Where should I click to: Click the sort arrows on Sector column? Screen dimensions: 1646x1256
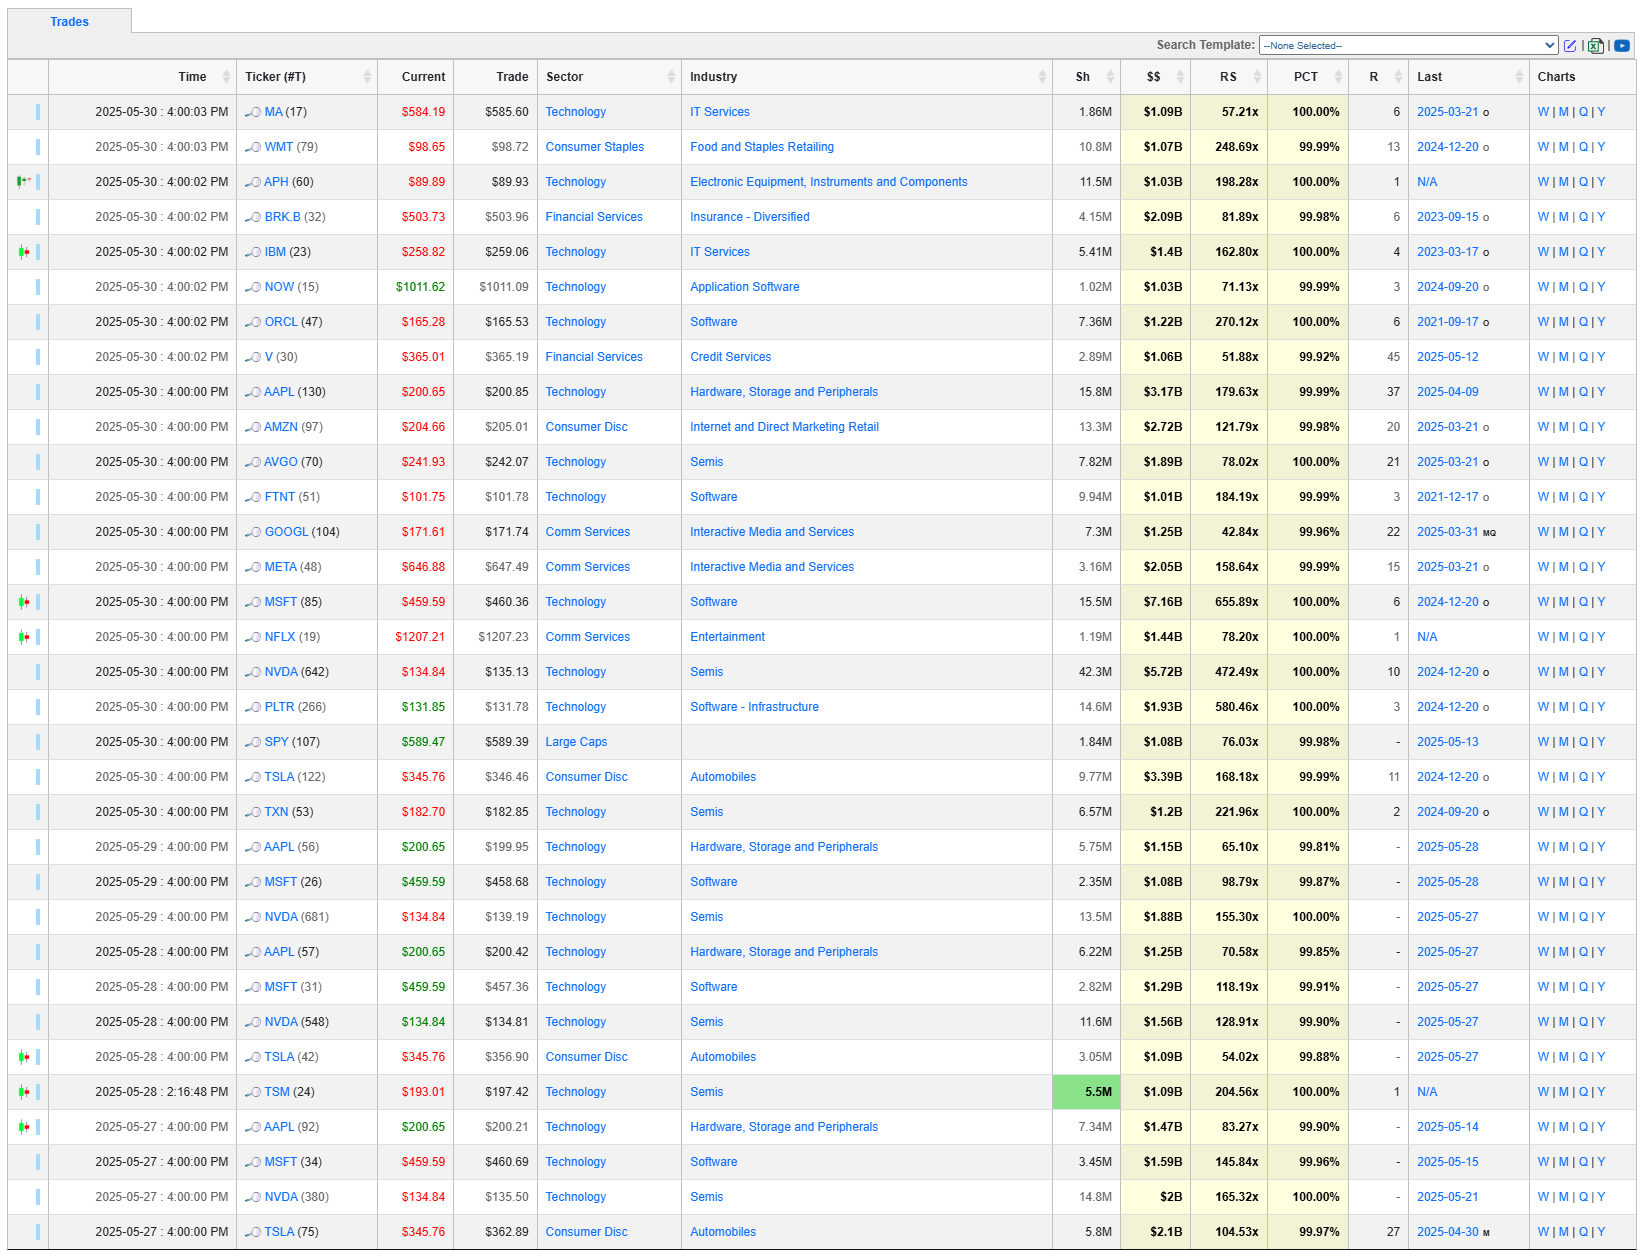671,77
